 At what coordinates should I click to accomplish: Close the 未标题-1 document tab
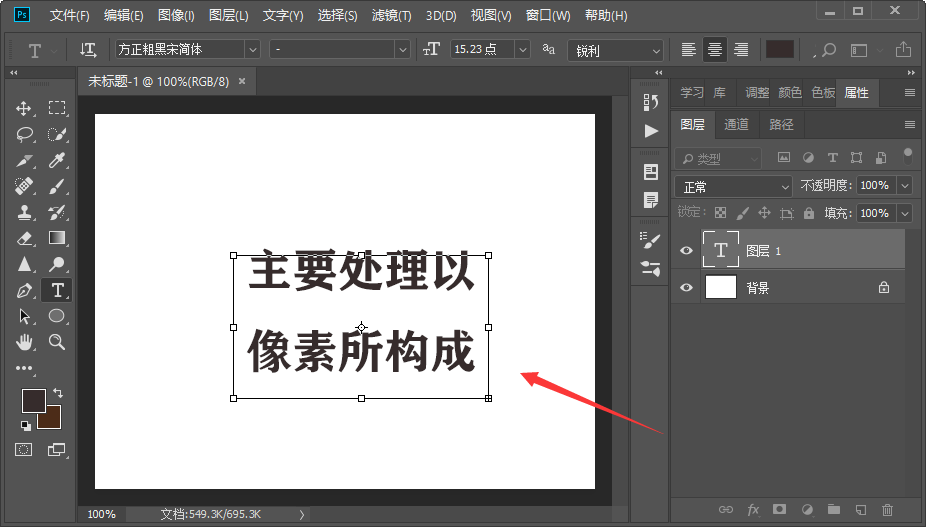[x=242, y=82]
